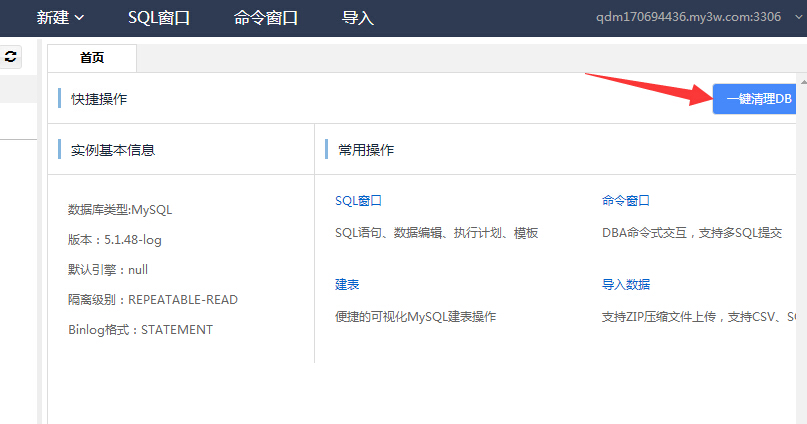Click the 隔离级别 REPEATABLE-READ info line
Viewport: 807px width, 424px height.
click(x=153, y=300)
